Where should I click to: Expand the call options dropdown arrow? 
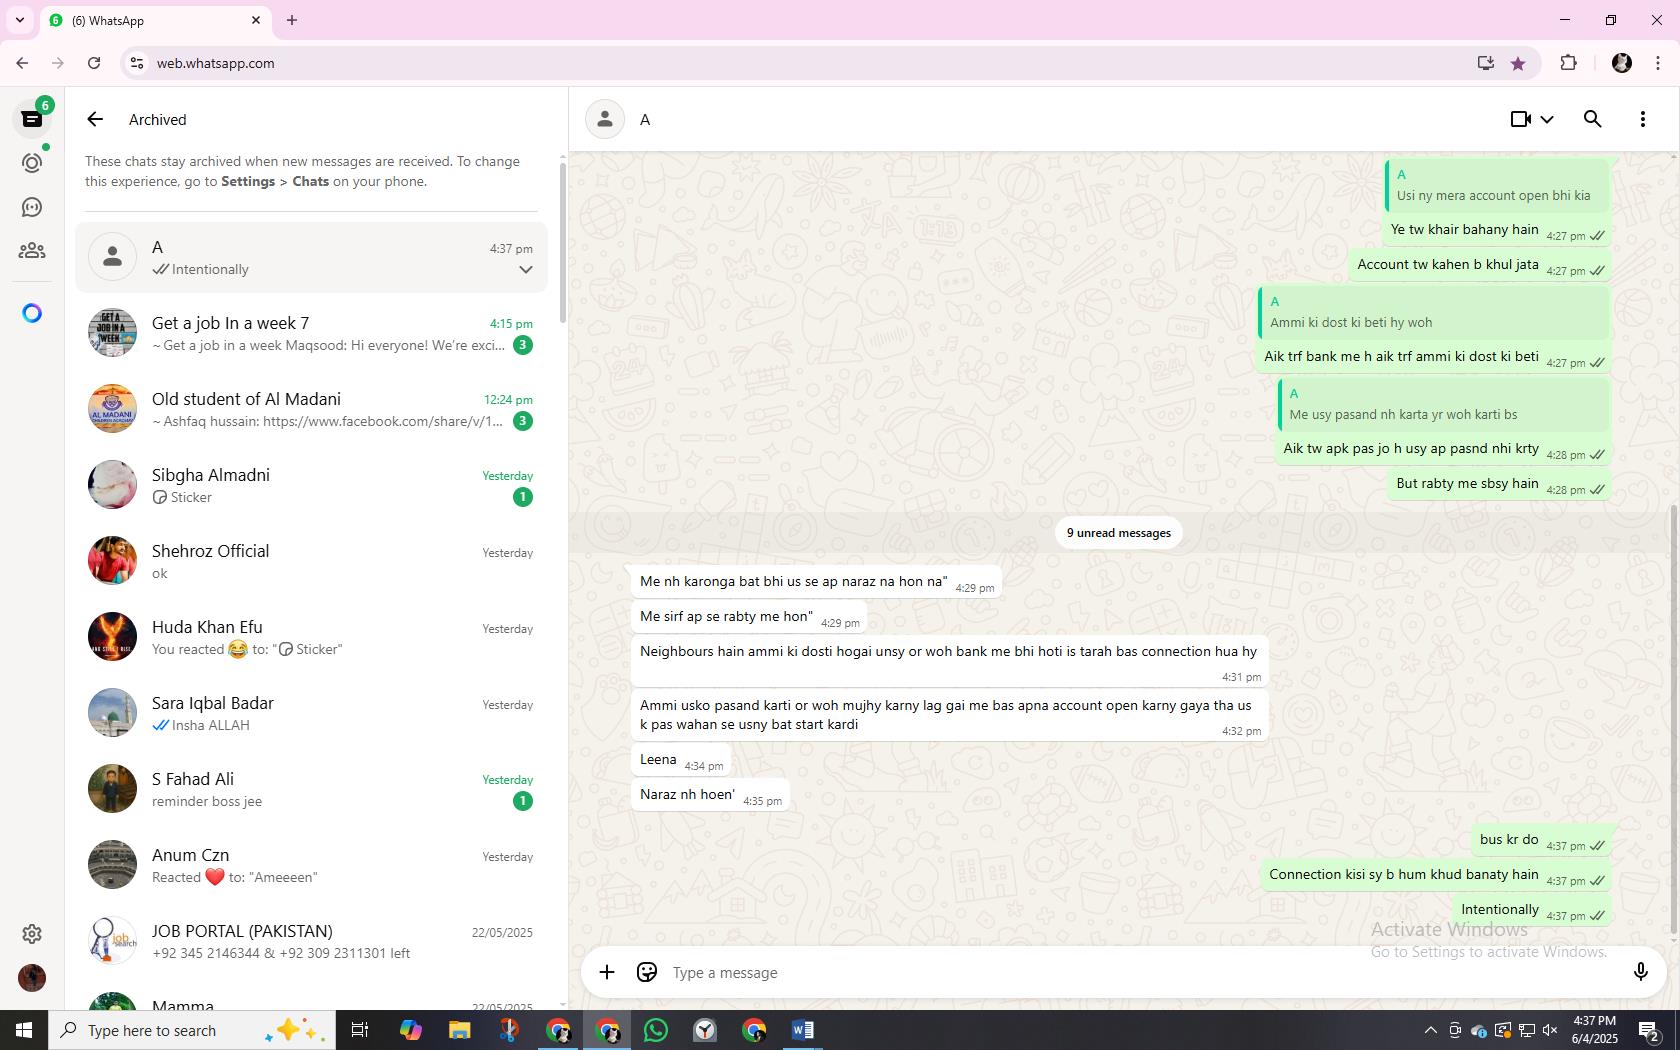(x=1547, y=120)
